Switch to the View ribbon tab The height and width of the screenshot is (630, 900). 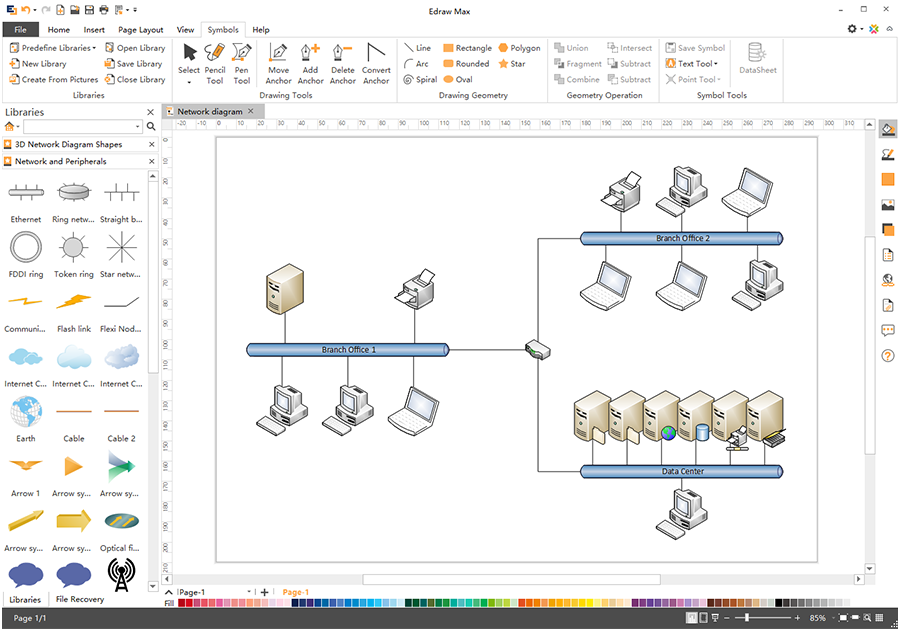click(185, 29)
